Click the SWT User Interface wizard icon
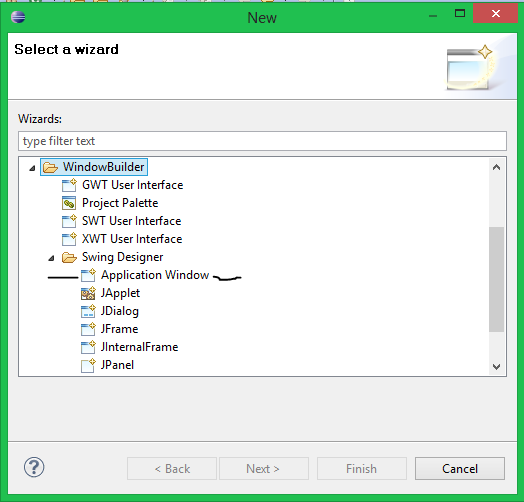This screenshot has width=524, height=502. (x=70, y=221)
